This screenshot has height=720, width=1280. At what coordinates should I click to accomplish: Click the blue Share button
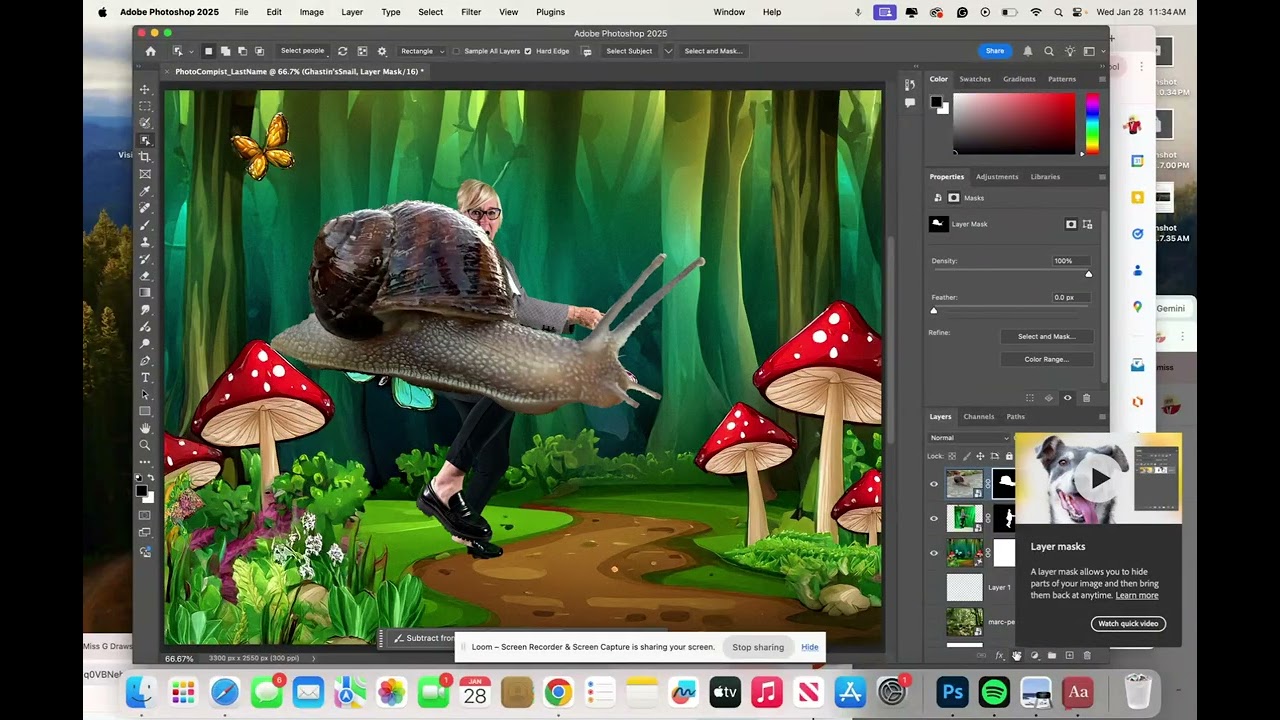pos(995,51)
